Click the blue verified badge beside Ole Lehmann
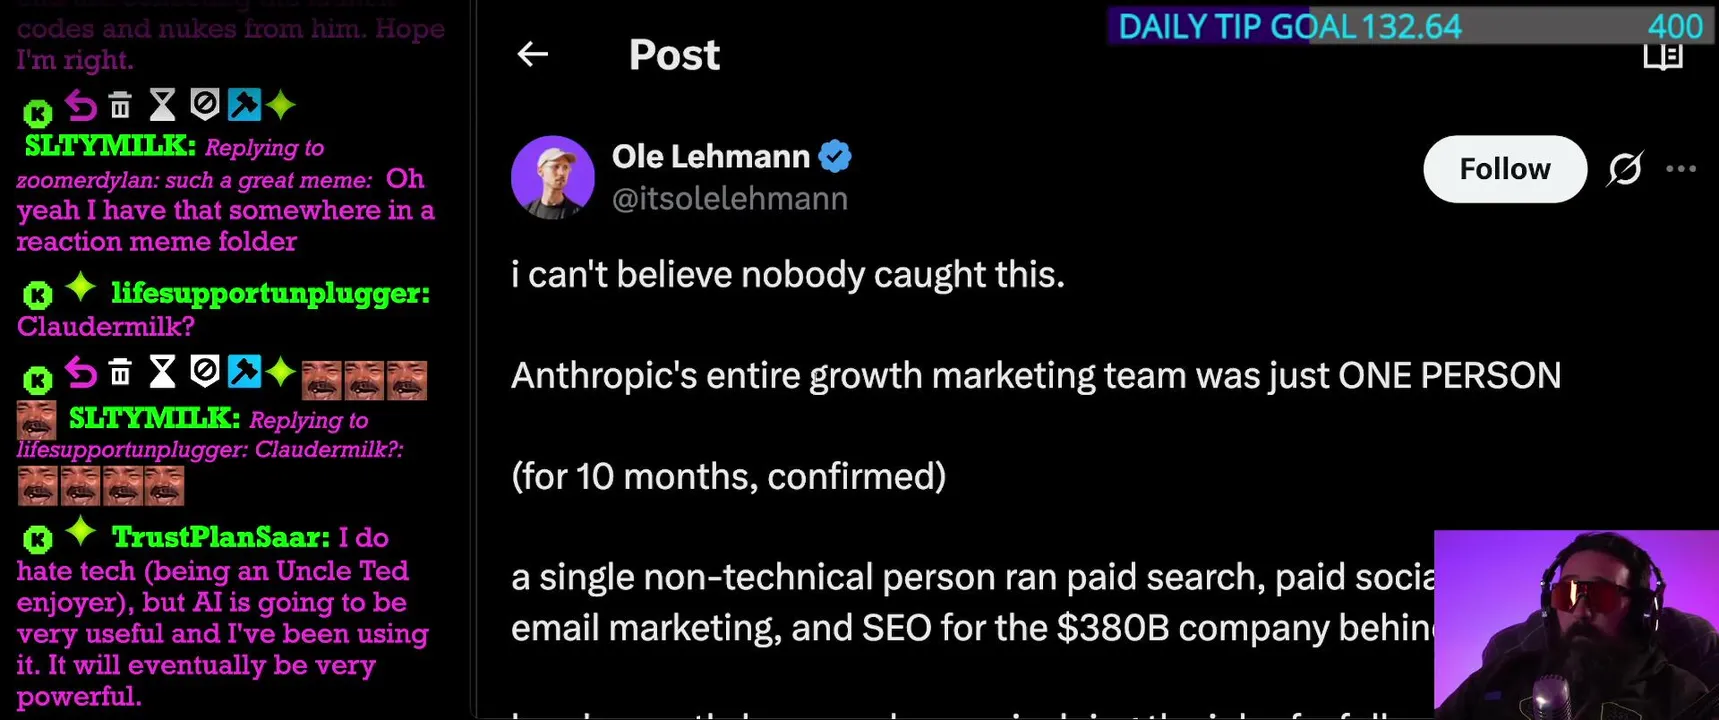The height and width of the screenshot is (720, 1719). (835, 156)
